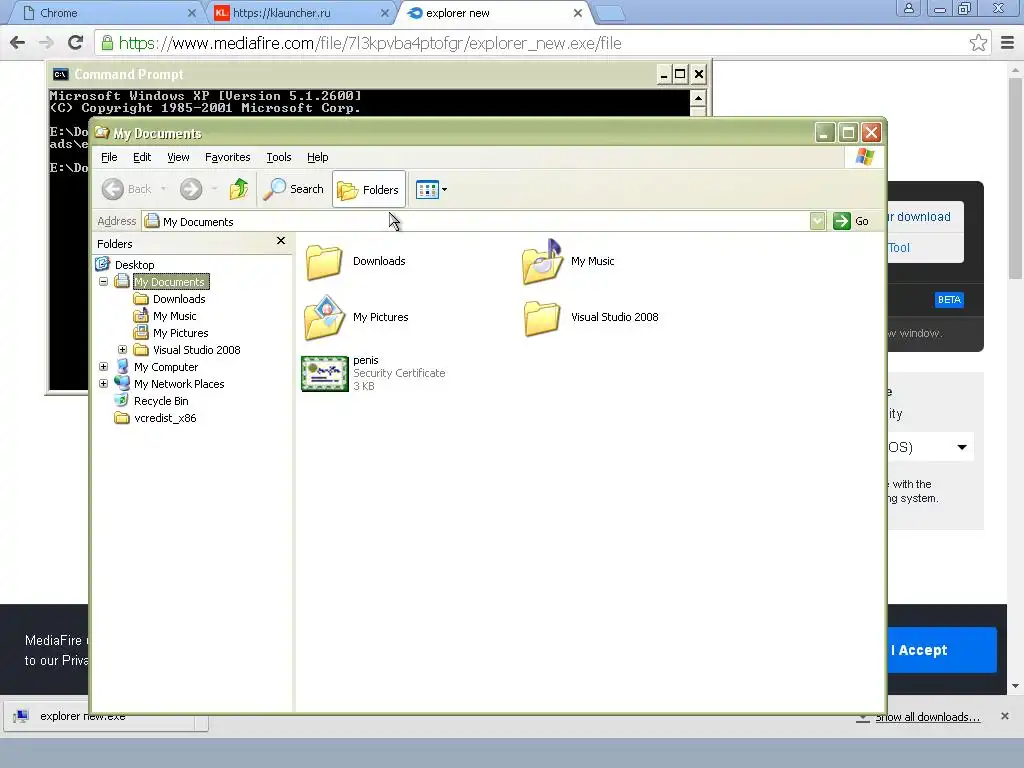This screenshot has height=768, width=1024.
Task: Click the BETA badge on webpage
Action: coord(949,300)
